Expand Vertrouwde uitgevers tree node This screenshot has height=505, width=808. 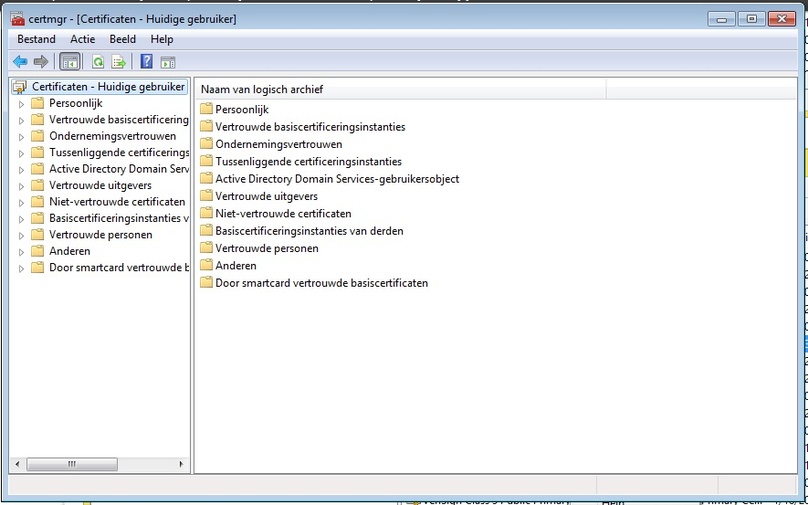click(x=21, y=186)
